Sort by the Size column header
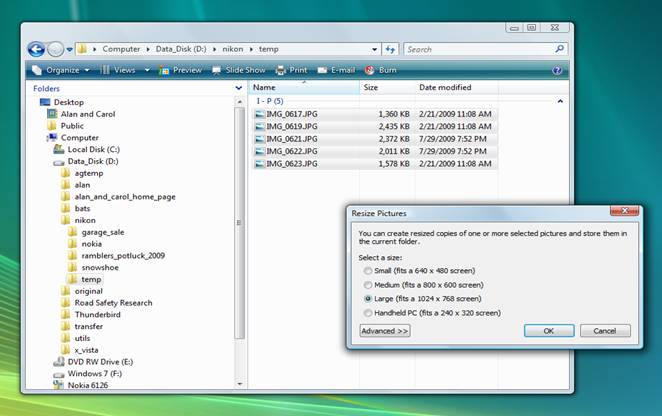This screenshot has width=662, height=416. 387,87
